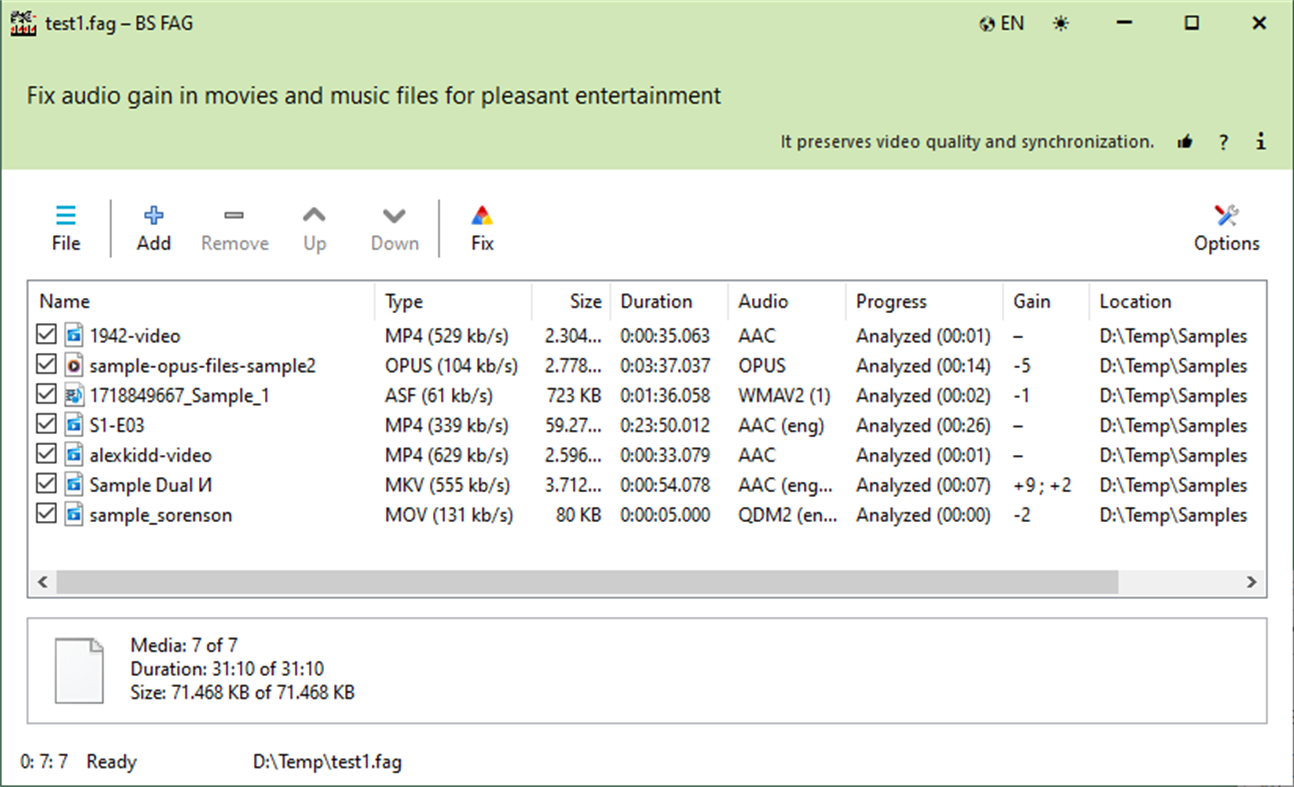Uncheck the sample_sorenson file
The width and height of the screenshot is (1294, 787).
pyautogui.click(x=46, y=514)
